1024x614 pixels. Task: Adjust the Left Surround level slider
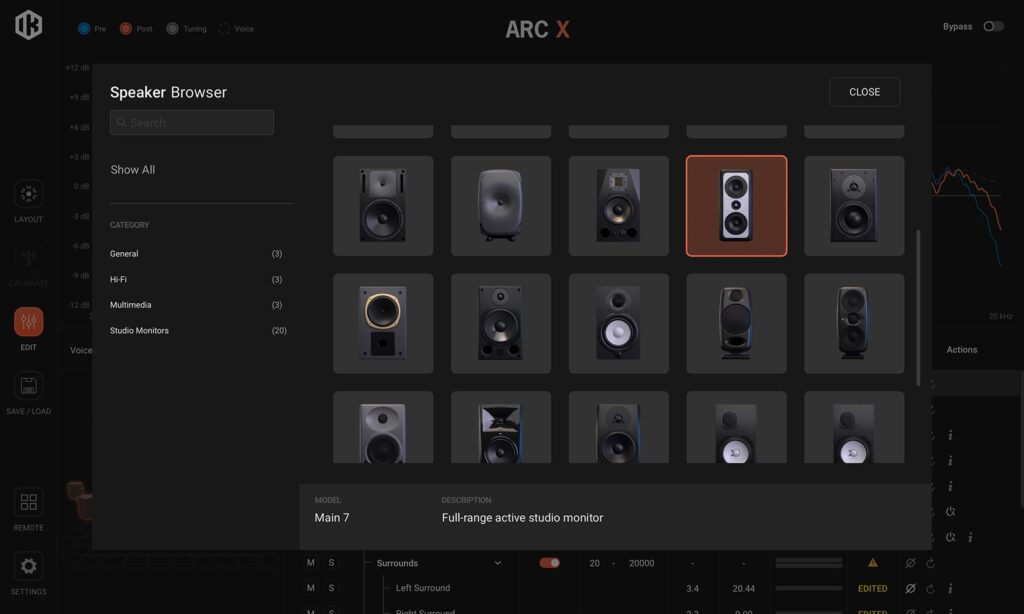pyautogui.click(x=808, y=588)
